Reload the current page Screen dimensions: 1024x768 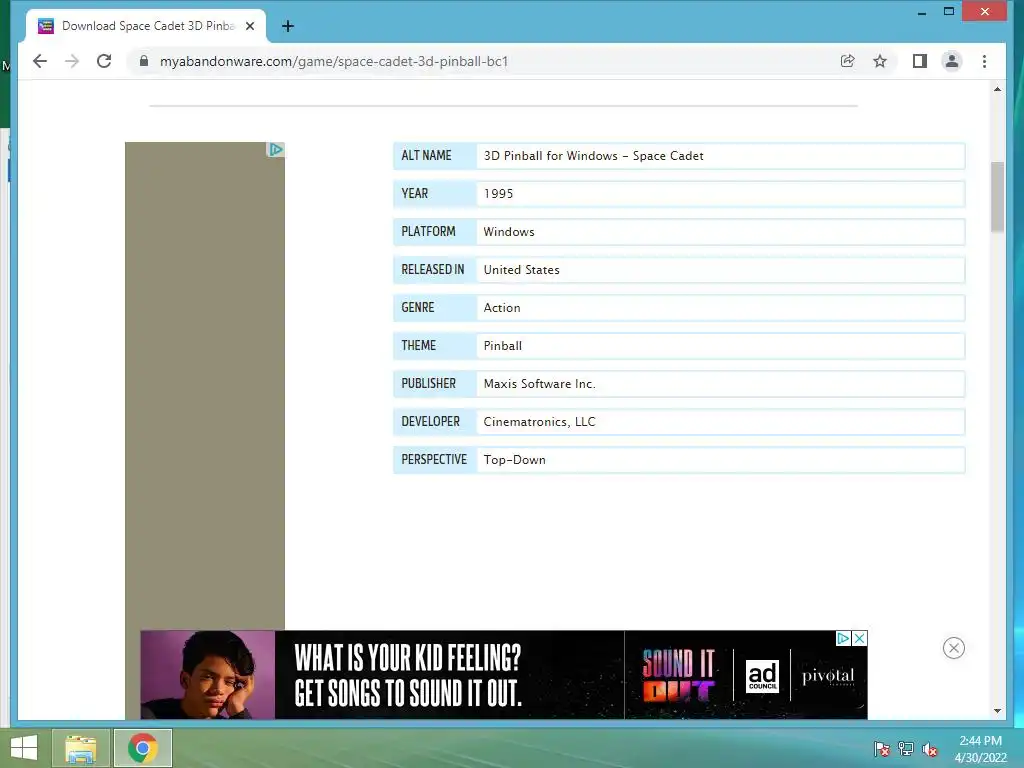(104, 61)
